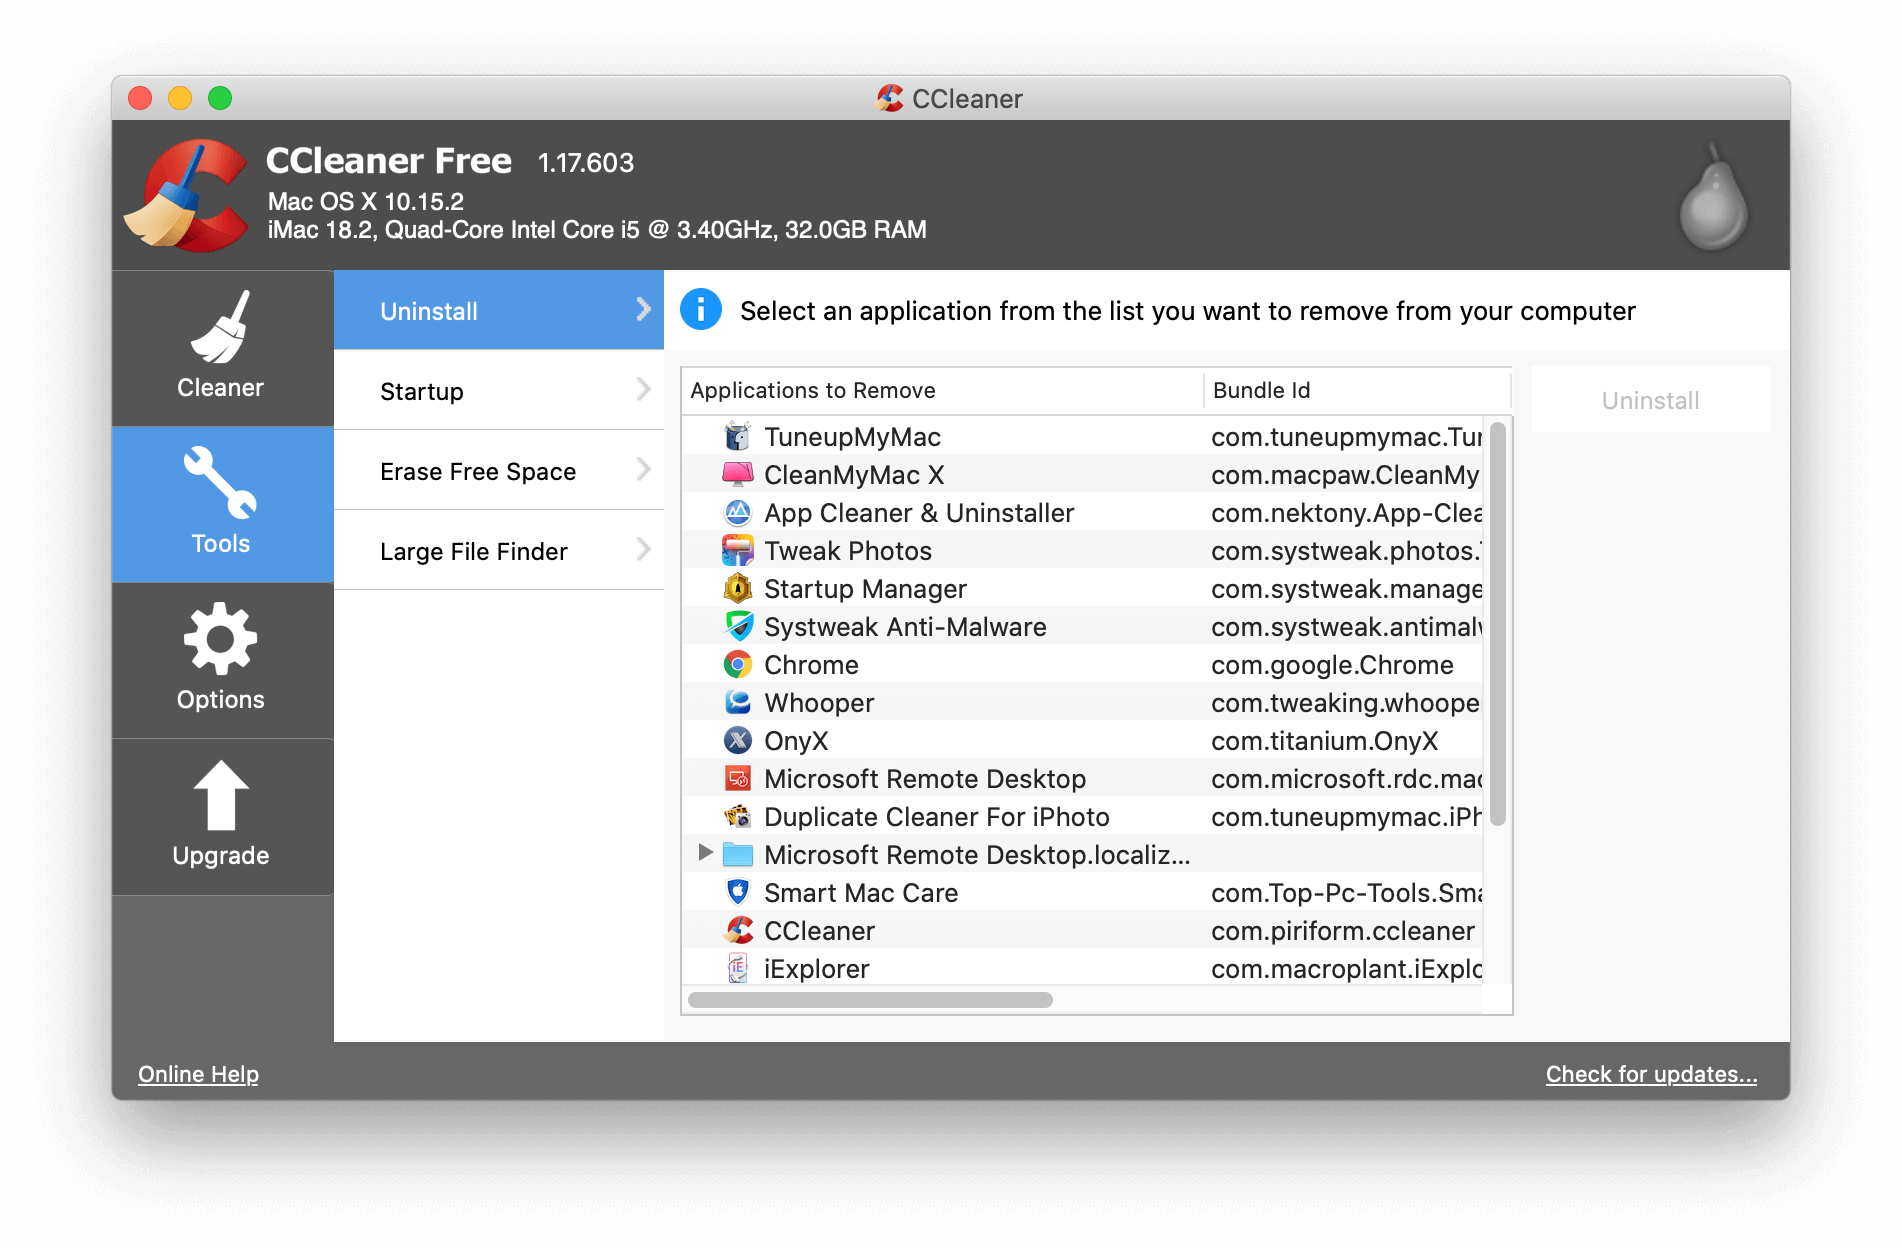Select the TuneupMyMac app icon

[x=737, y=436]
